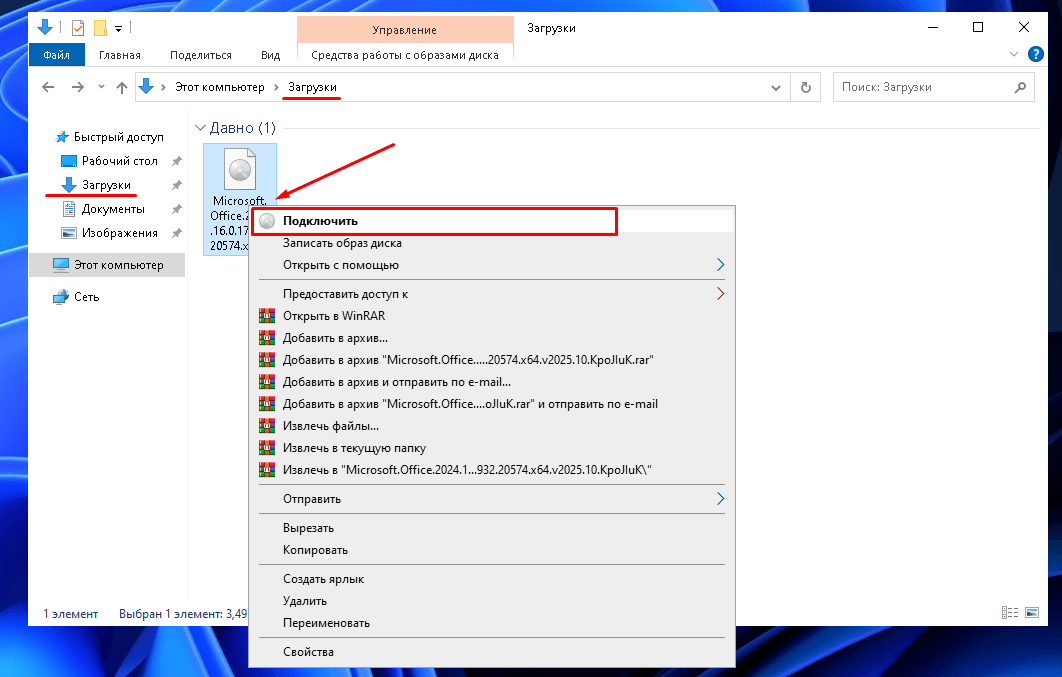Choose Создать ярлык in context menu
The image size is (1062, 677).
(492, 579)
